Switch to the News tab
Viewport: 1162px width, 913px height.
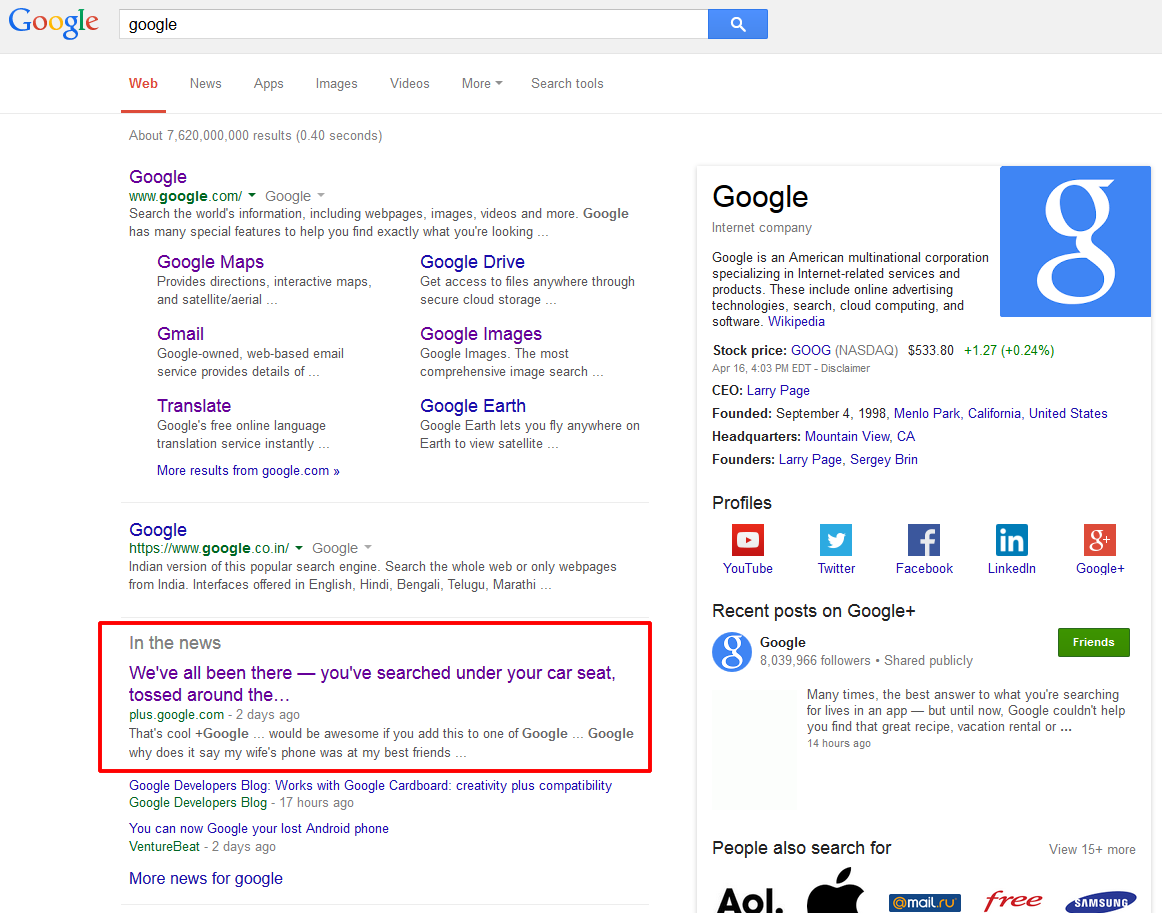(205, 84)
